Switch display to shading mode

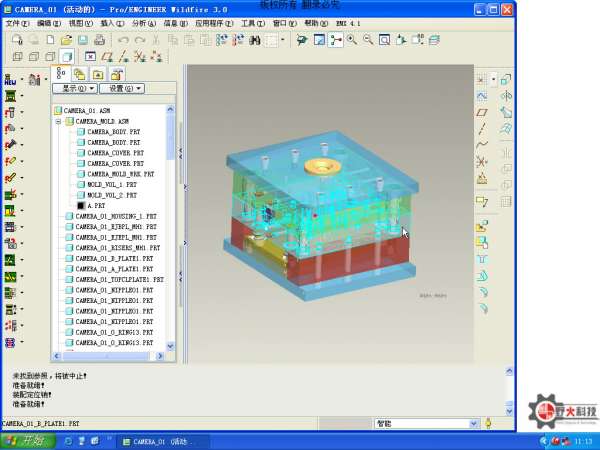coord(67,57)
